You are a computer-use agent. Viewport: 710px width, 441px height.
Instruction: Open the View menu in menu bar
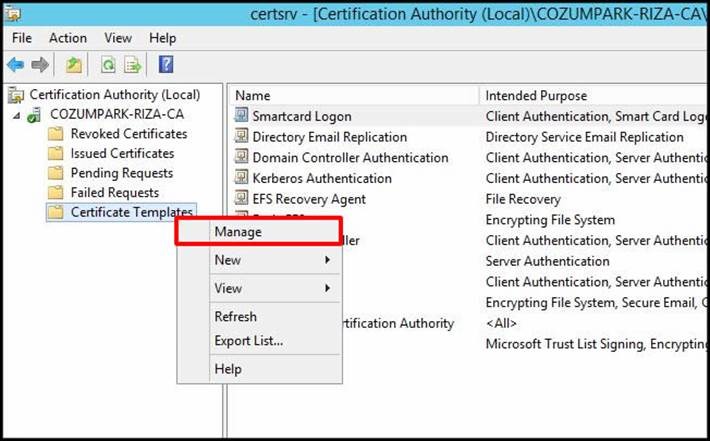click(118, 38)
